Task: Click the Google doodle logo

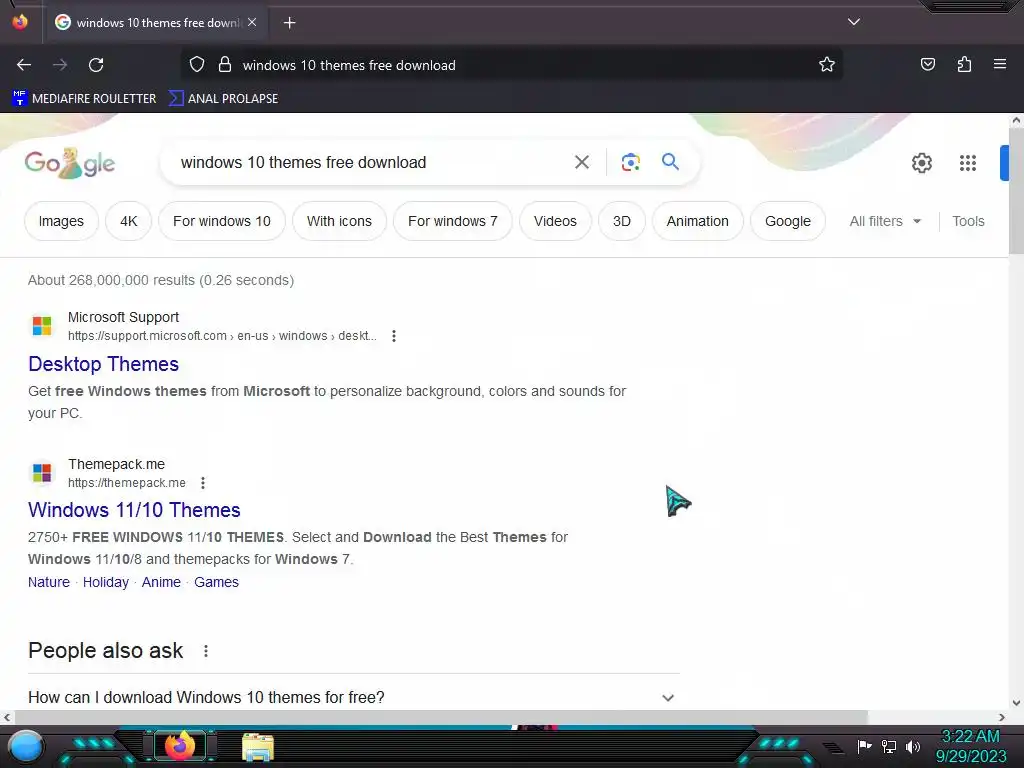Action: (x=70, y=163)
